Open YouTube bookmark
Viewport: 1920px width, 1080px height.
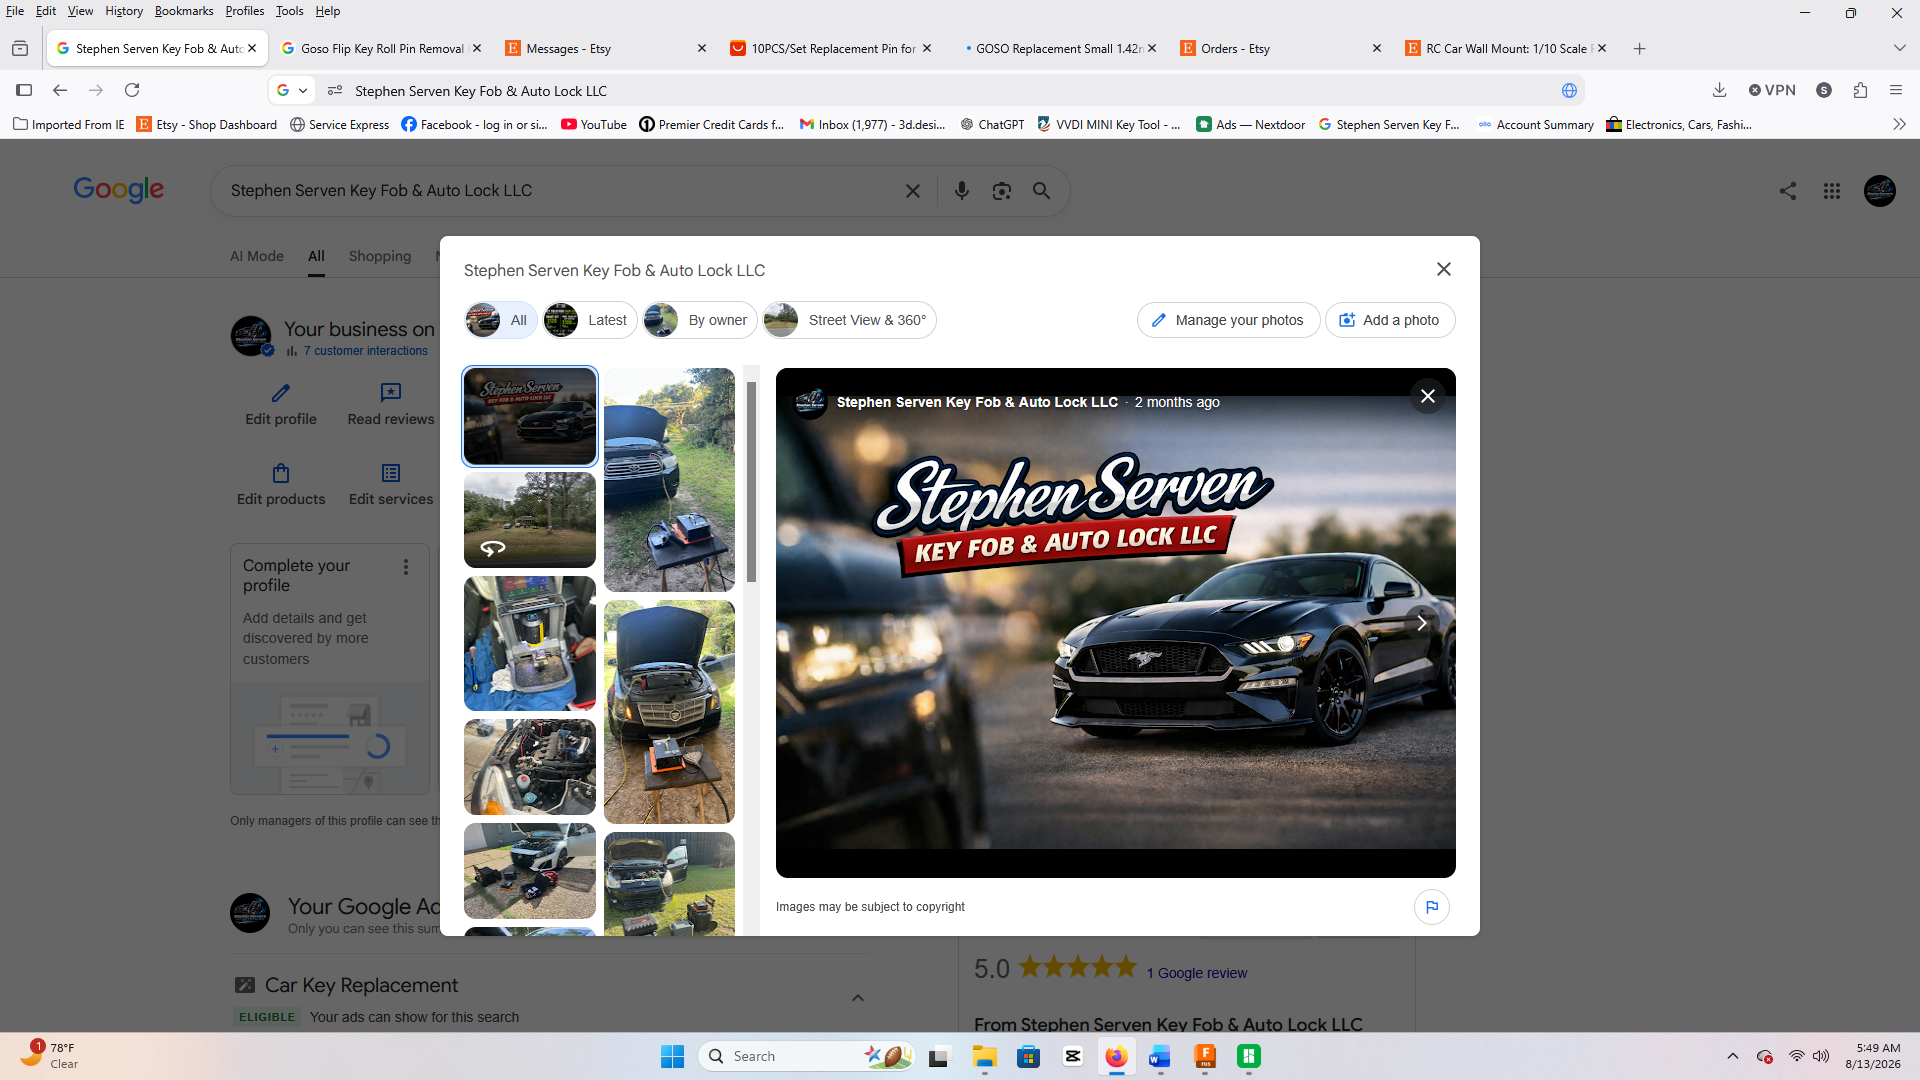tap(594, 124)
